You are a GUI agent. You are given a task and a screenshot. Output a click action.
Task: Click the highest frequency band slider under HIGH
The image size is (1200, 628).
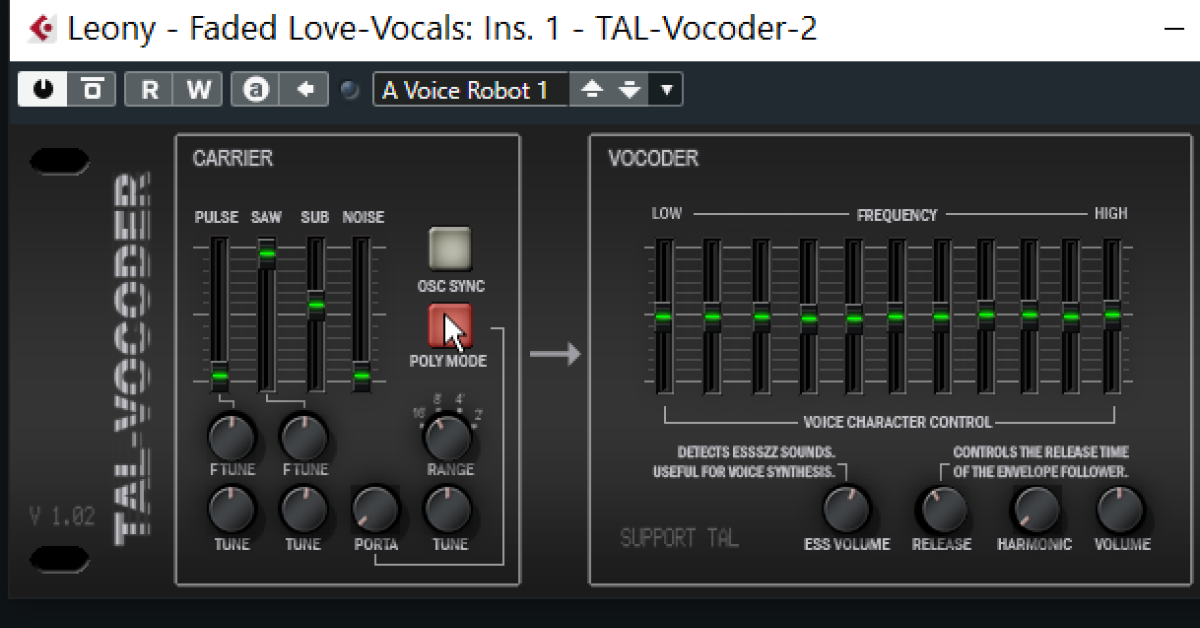pos(1112,314)
